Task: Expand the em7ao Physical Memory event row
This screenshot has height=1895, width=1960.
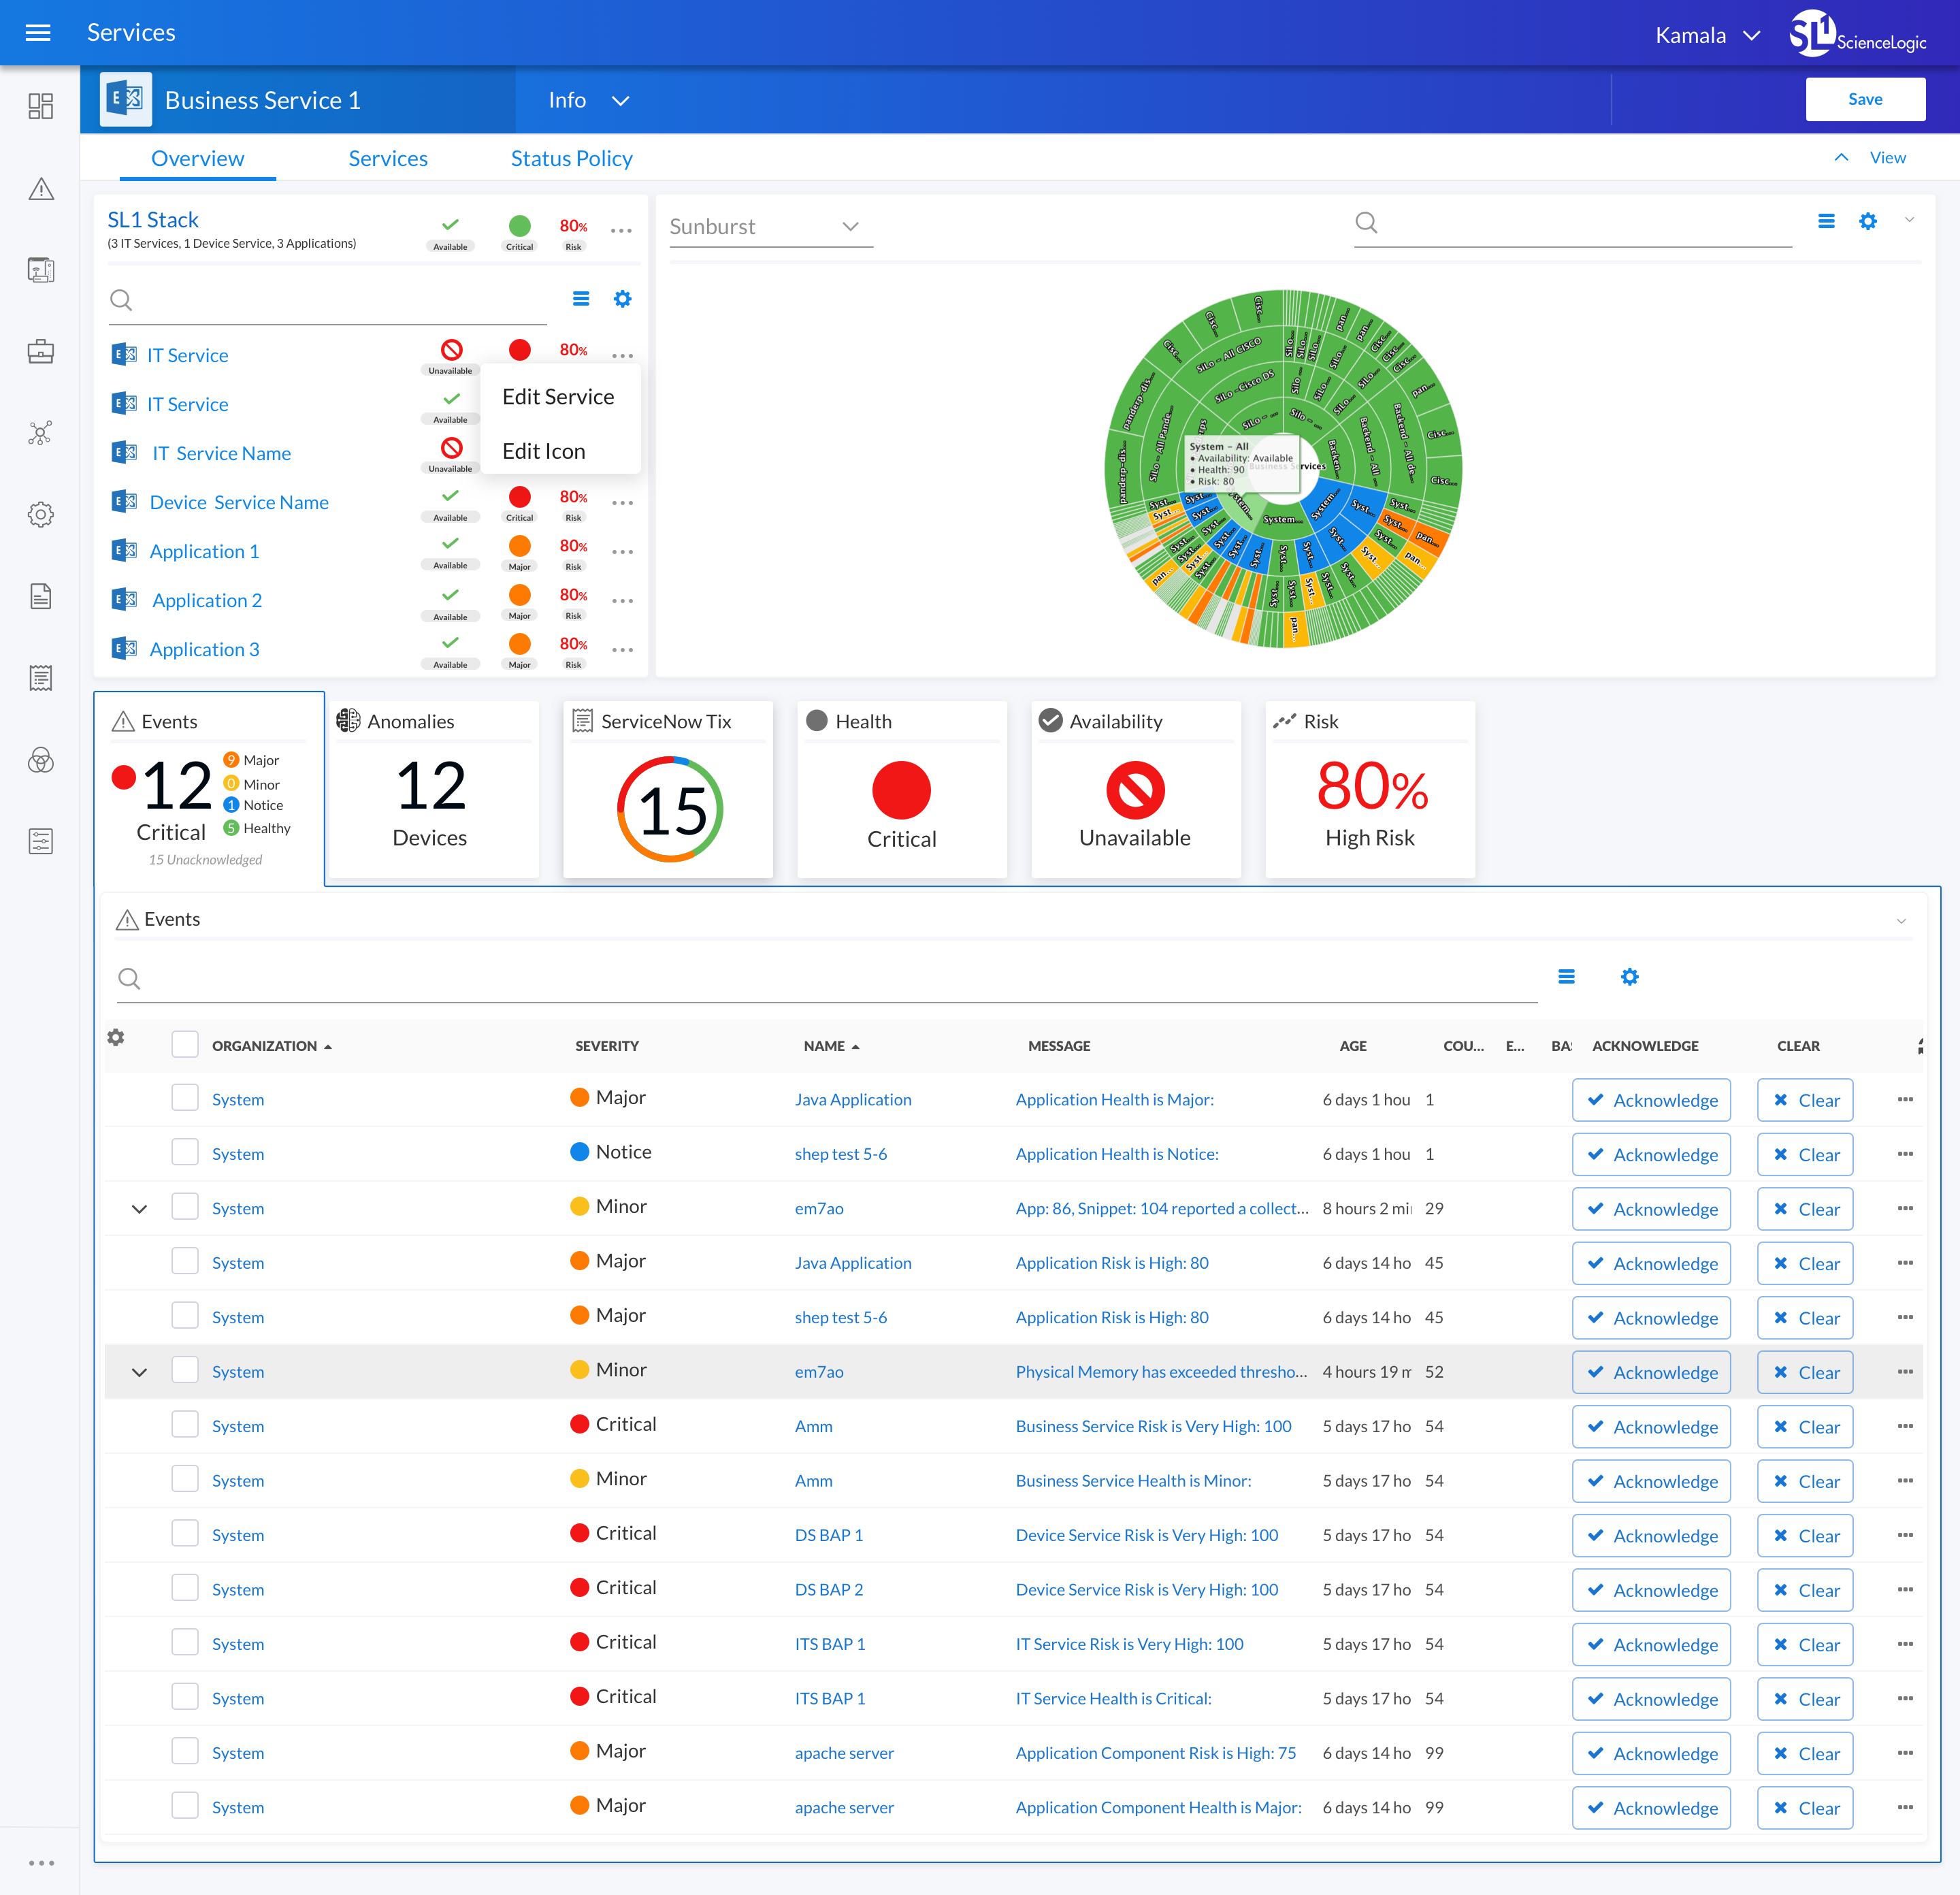Action: pos(140,1372)
